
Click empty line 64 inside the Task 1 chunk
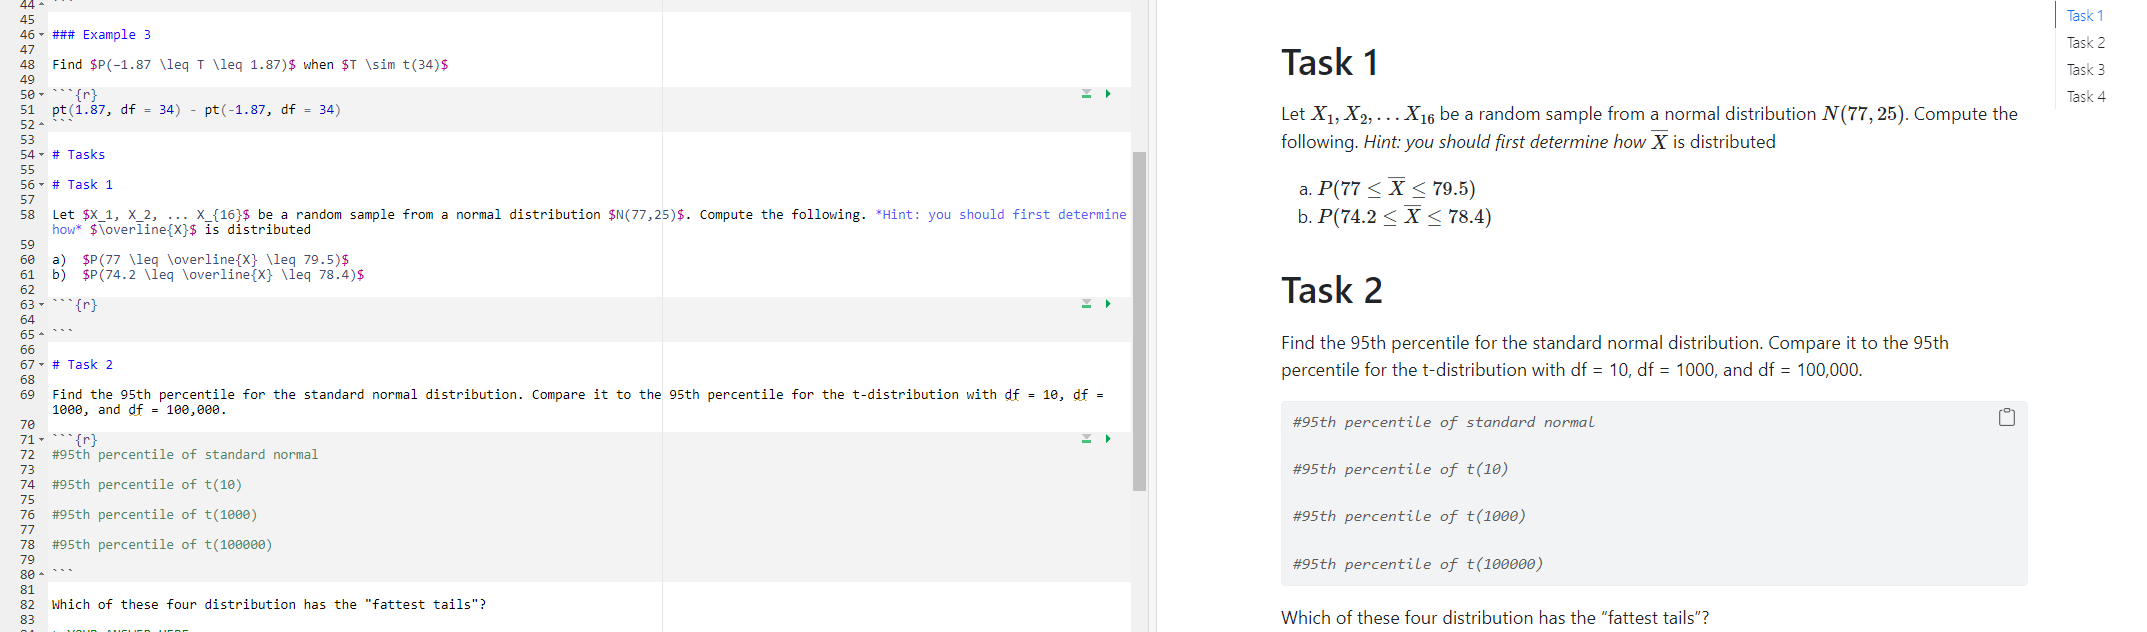[590, 320]
